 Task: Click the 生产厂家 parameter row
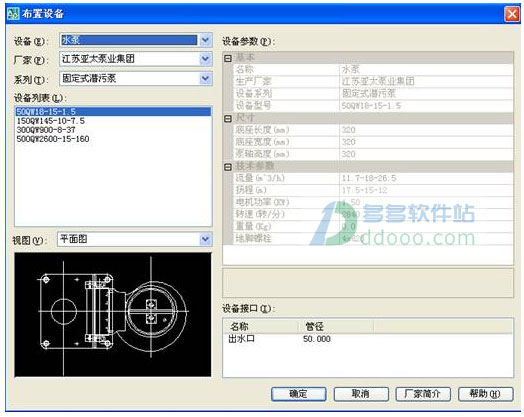click(x=373, y=82)
